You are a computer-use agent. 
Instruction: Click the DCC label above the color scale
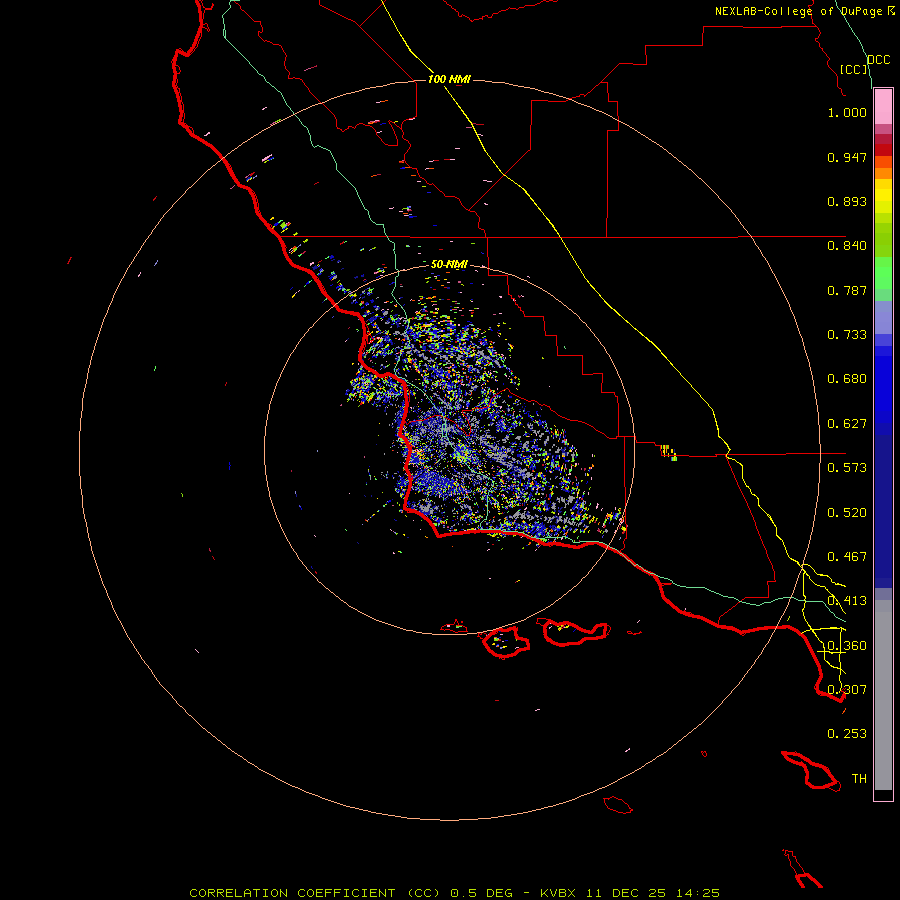click(878, 60)
